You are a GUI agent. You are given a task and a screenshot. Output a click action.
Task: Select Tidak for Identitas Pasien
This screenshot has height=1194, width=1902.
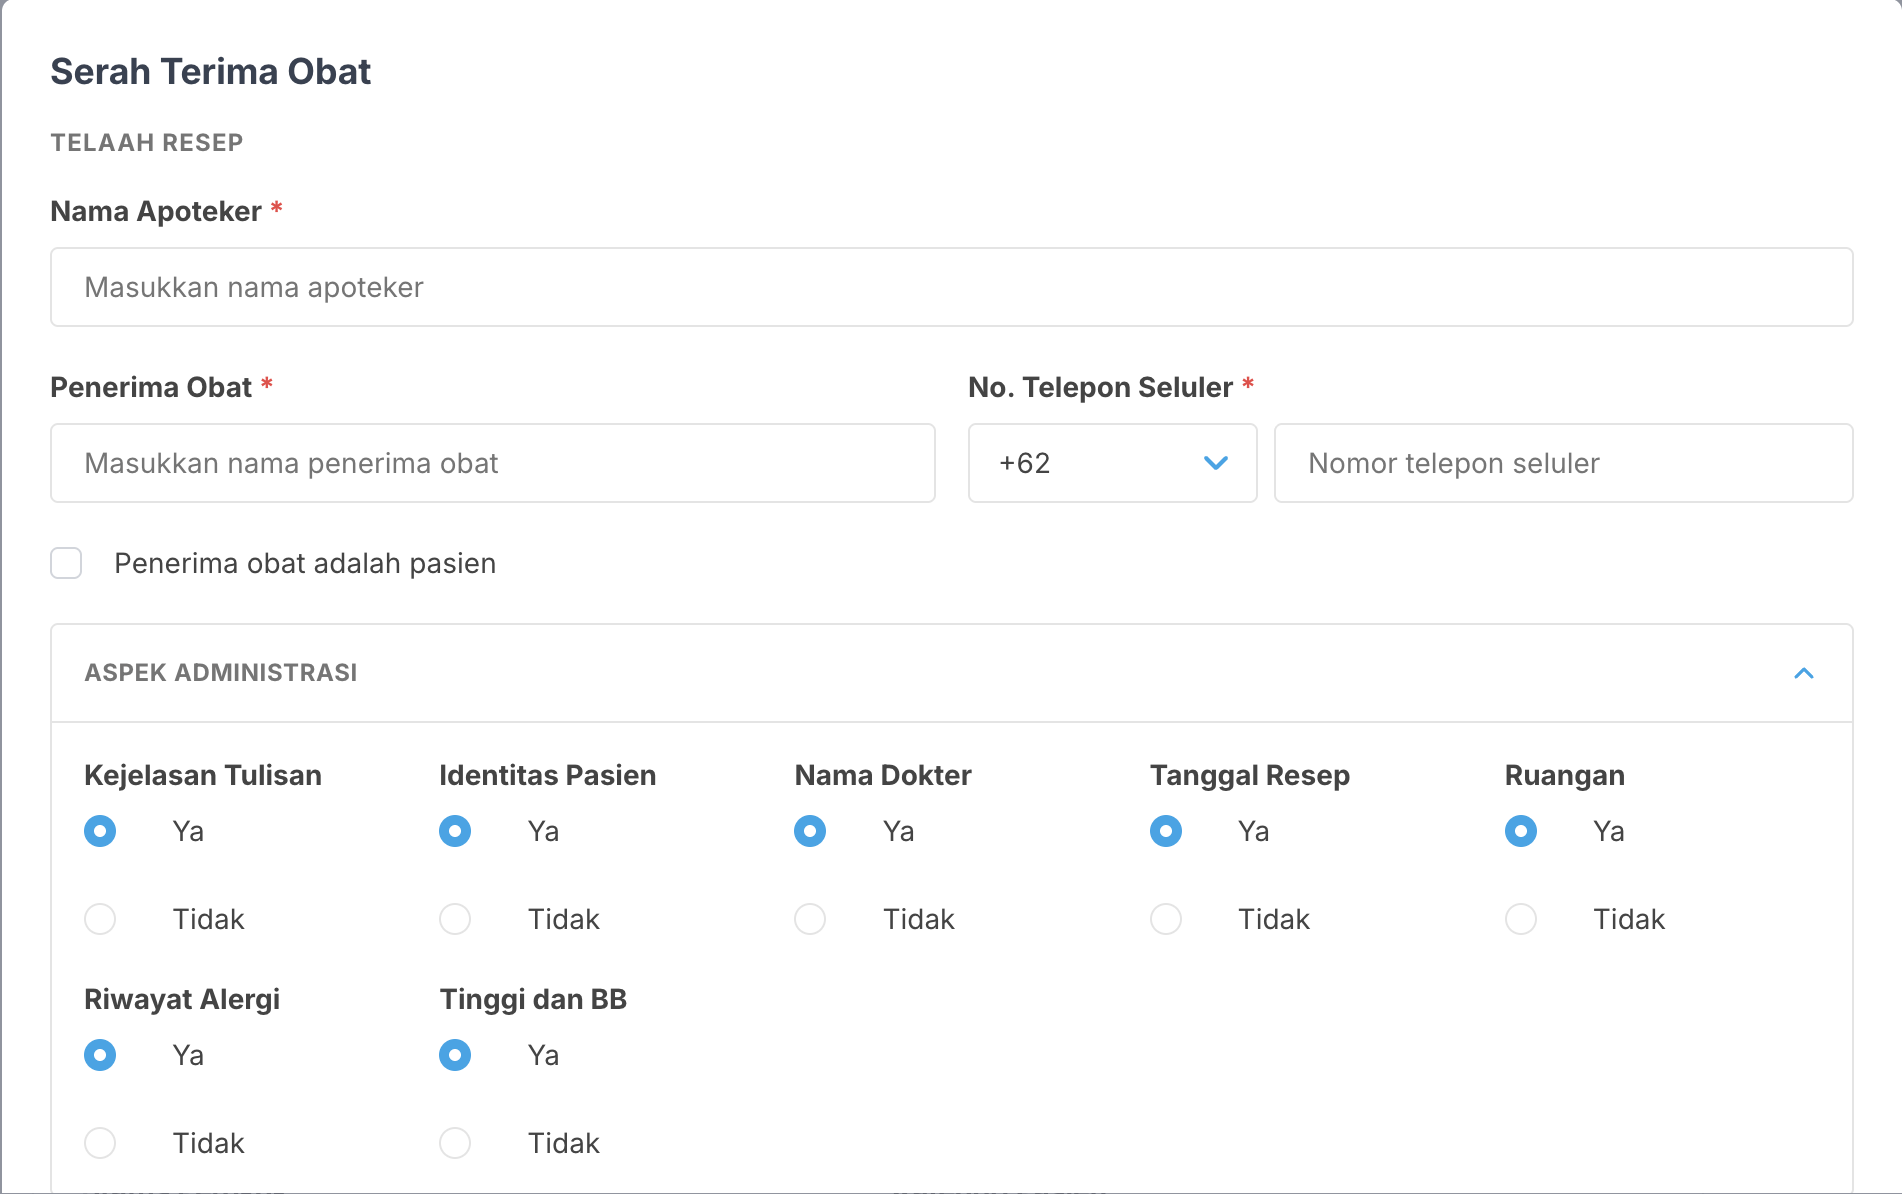pos(455,919)
